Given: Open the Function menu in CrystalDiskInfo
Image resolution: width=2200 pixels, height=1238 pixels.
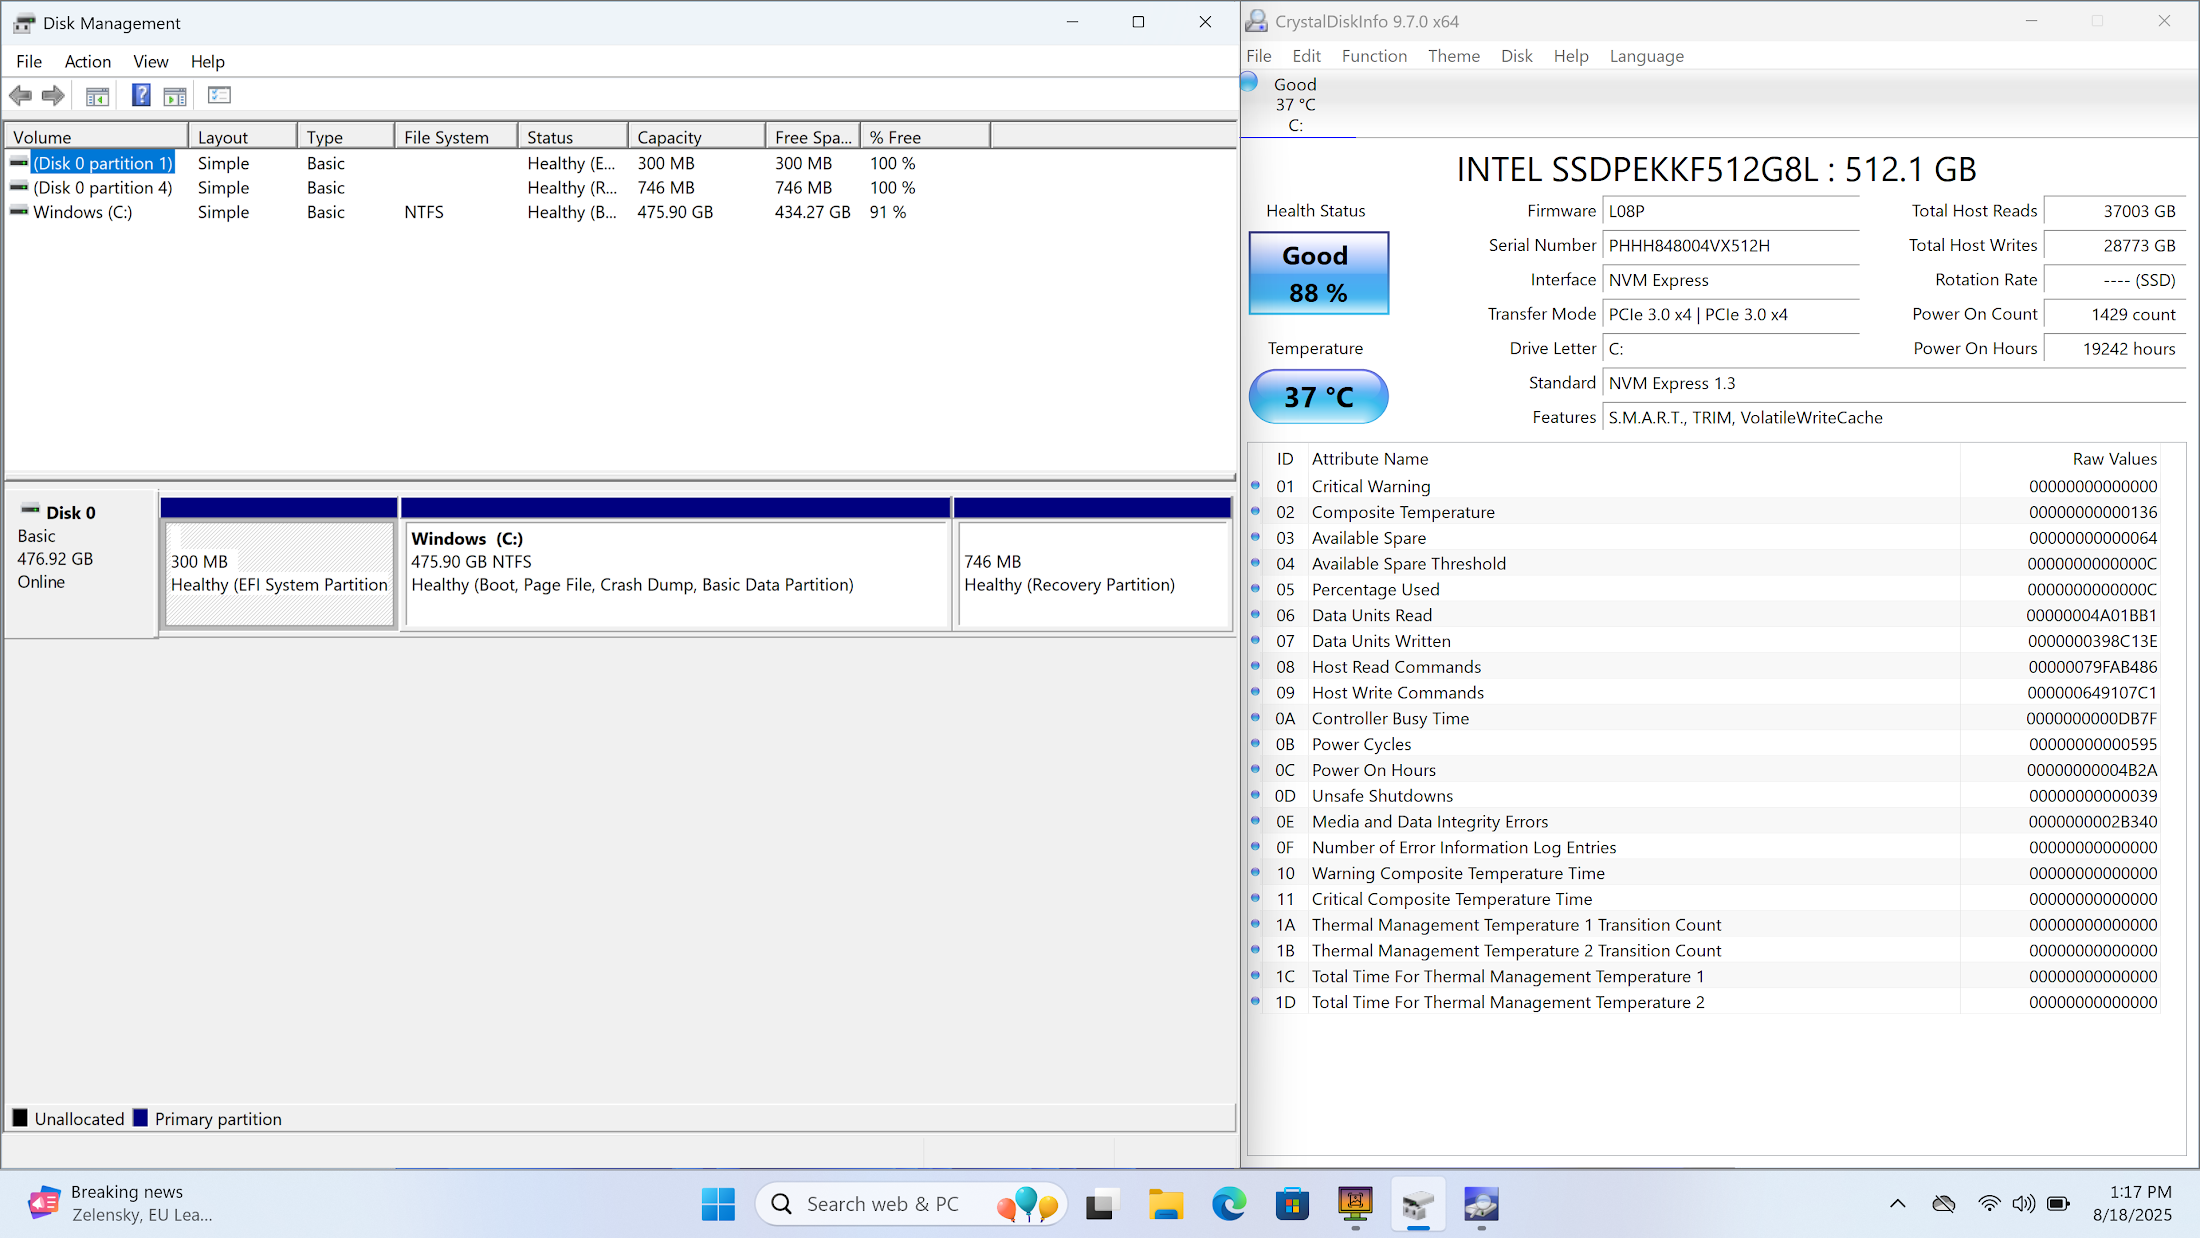Looking at the screenshot, I should [x=1374, y=56].
